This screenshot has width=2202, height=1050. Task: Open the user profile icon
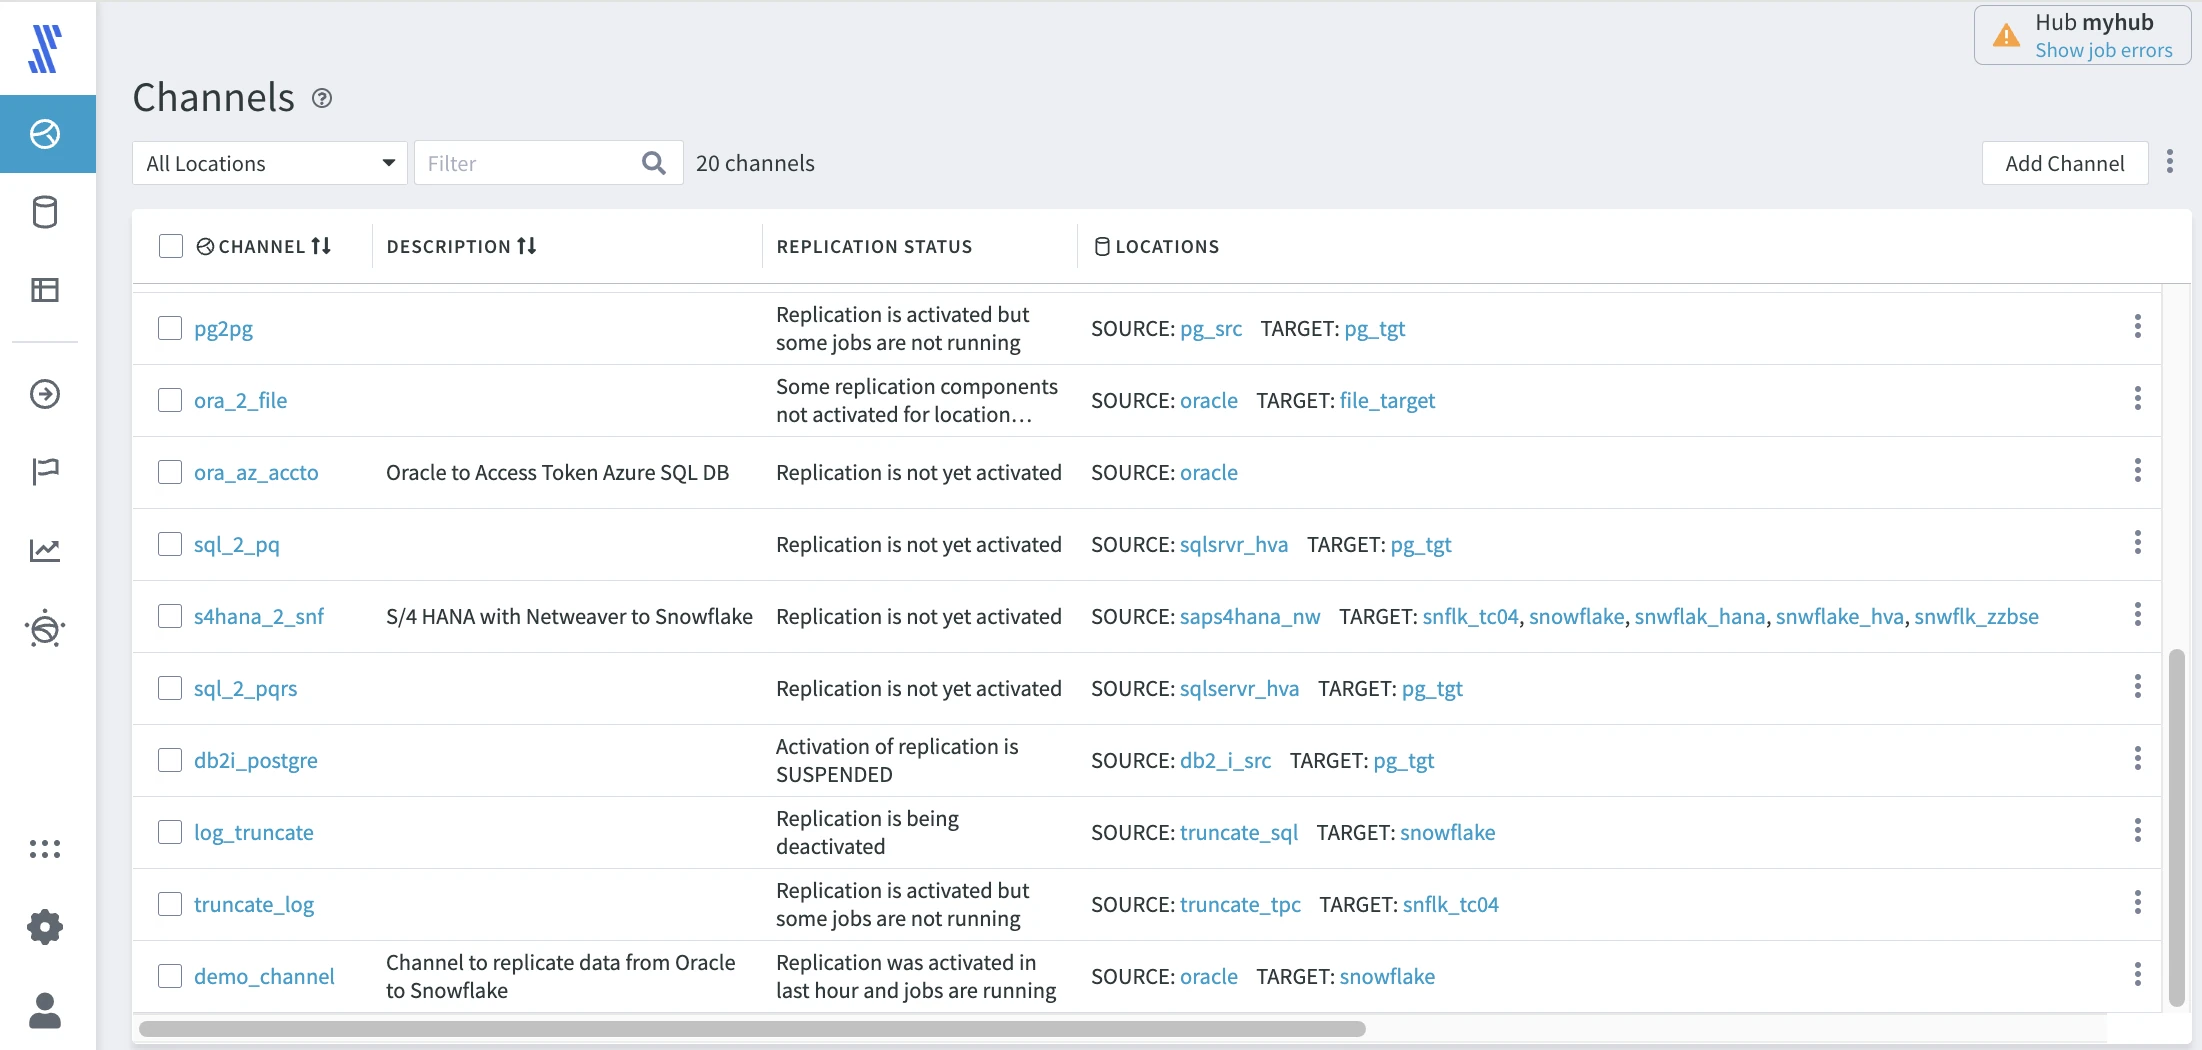(46, 1010)
